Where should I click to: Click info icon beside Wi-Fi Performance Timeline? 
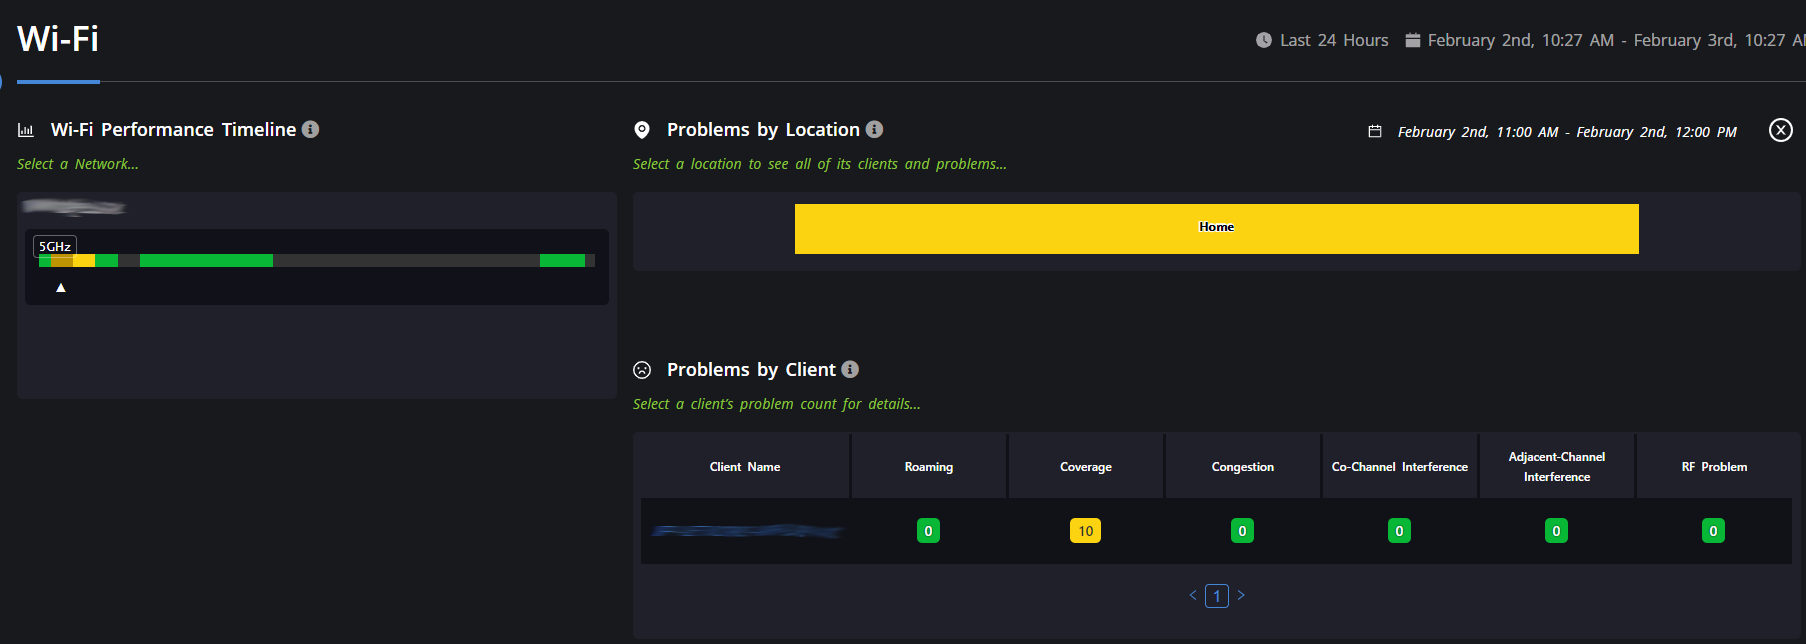coord(310,130)
